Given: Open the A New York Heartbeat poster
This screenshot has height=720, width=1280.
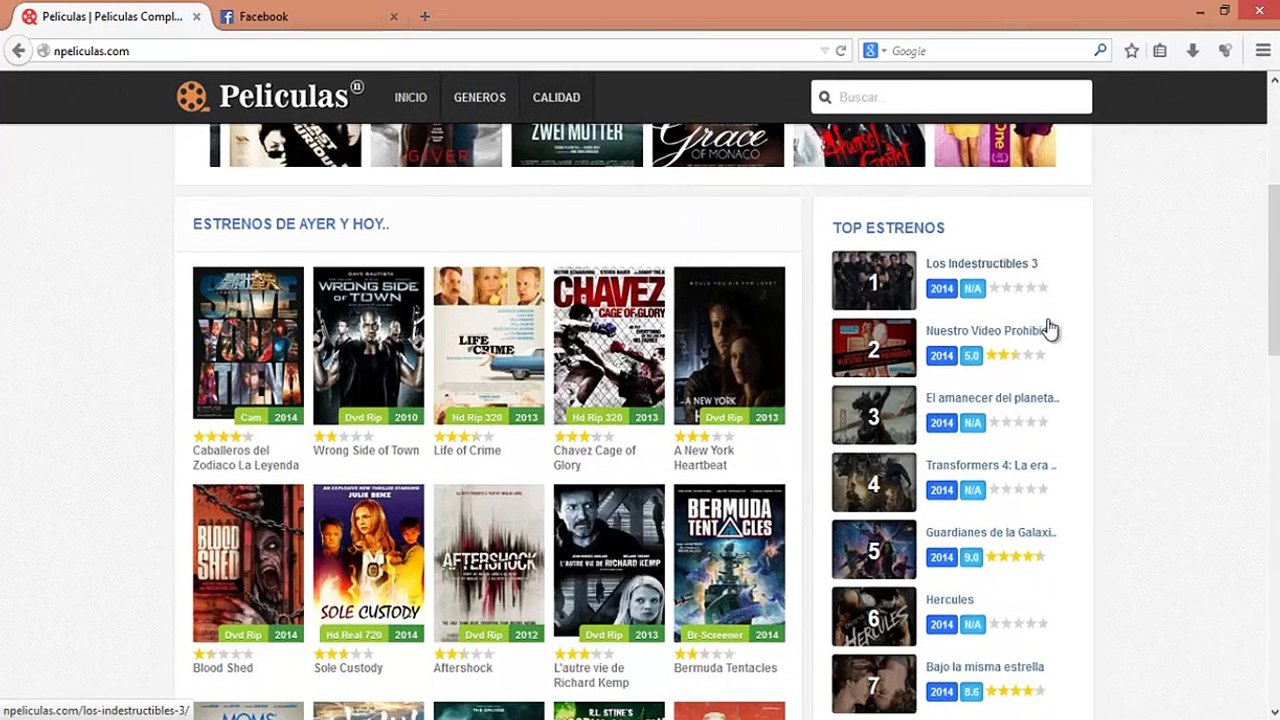Looking at the screenshot, I should [x=729, y=345].
